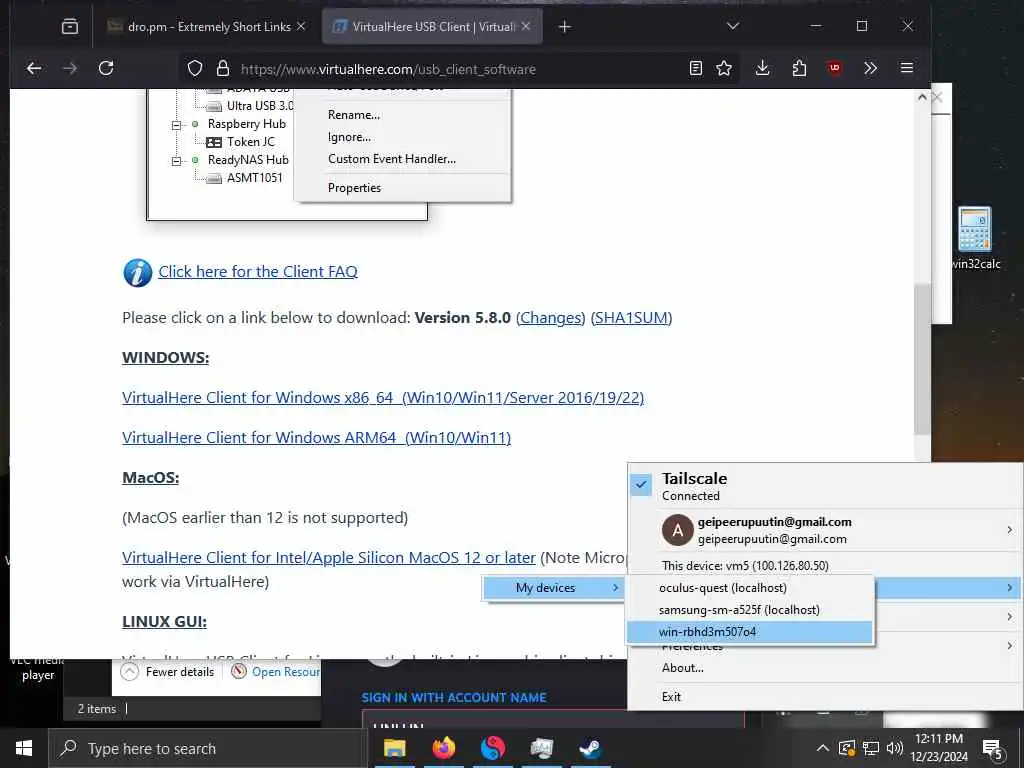The width and height of the screenshot is (1024, 768).
Task: Select oculus-quest (localhost) device
Action: point(749,588)
